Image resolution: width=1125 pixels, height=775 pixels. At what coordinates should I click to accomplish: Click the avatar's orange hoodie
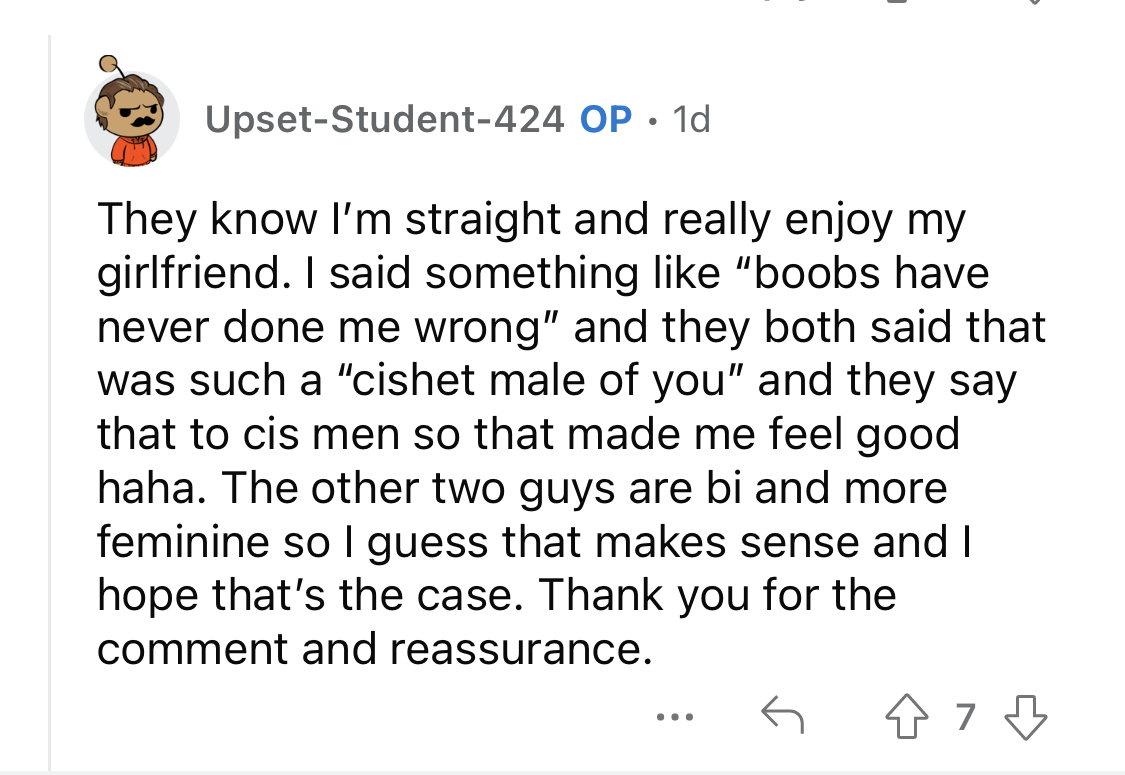coord(130,148)
